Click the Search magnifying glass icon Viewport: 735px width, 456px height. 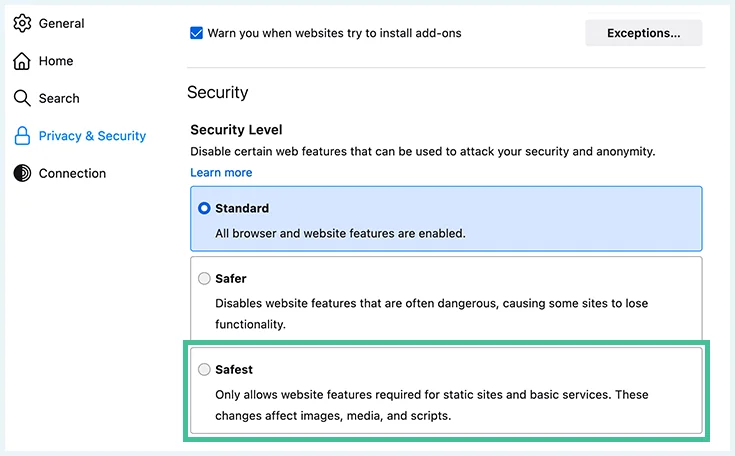pyautogui.click(x=22, y=98)
